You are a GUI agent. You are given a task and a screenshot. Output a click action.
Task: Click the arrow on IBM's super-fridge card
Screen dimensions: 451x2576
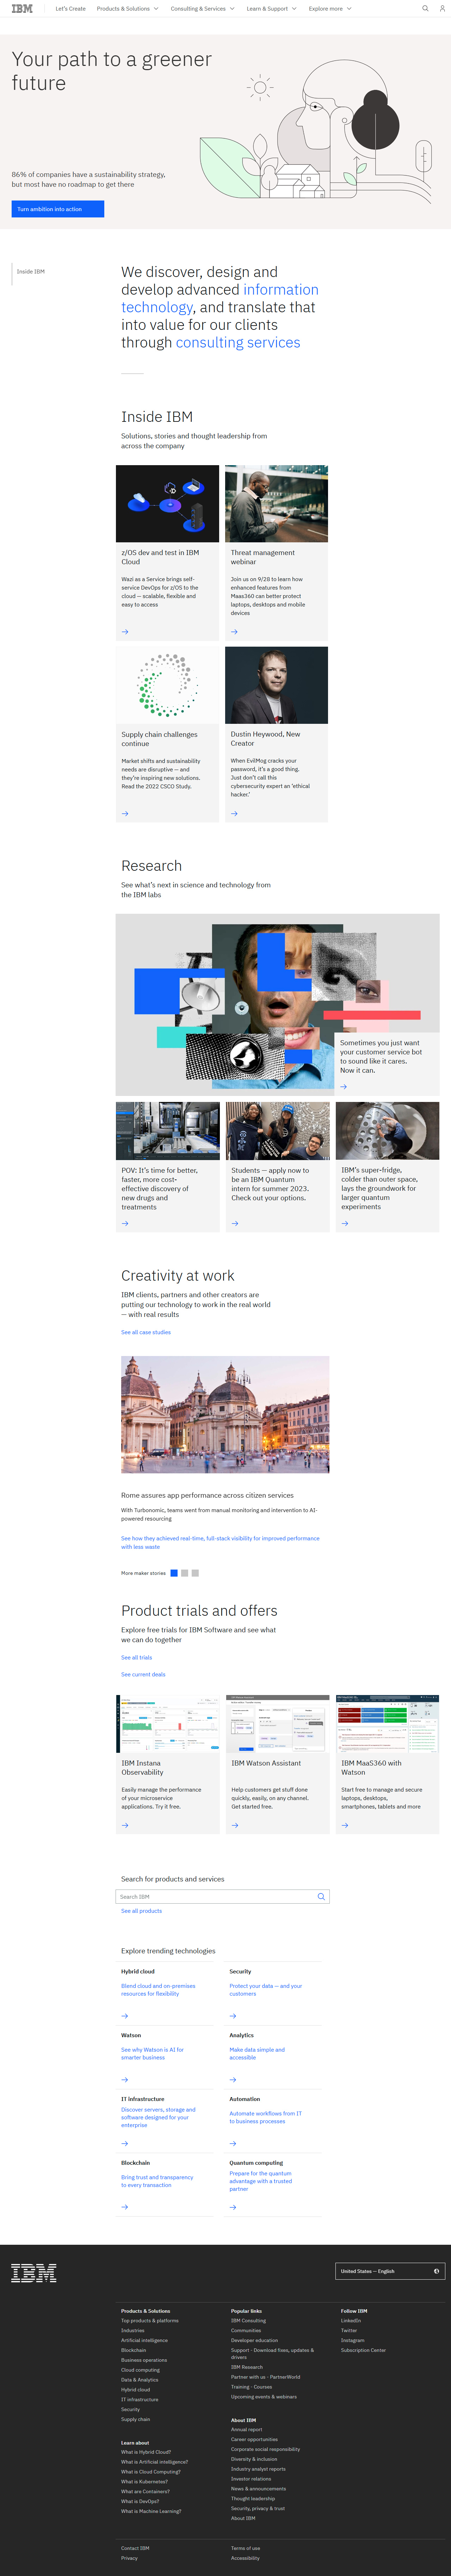pyautogui.click(x=345, y=1223)
